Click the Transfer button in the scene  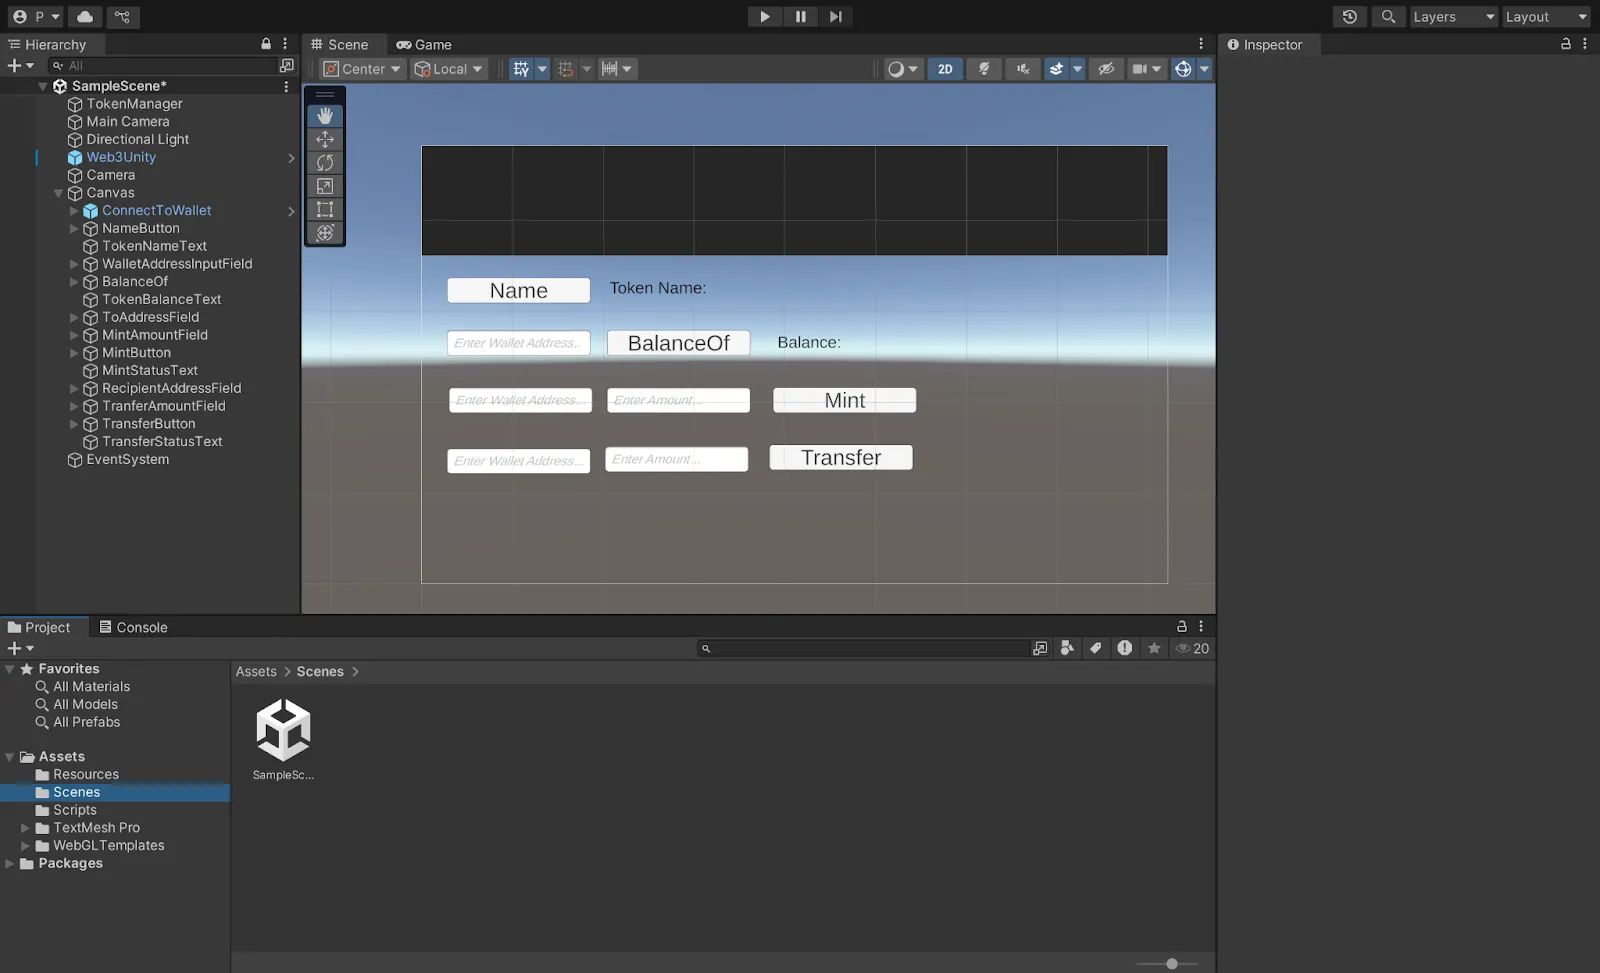(841, 458)
